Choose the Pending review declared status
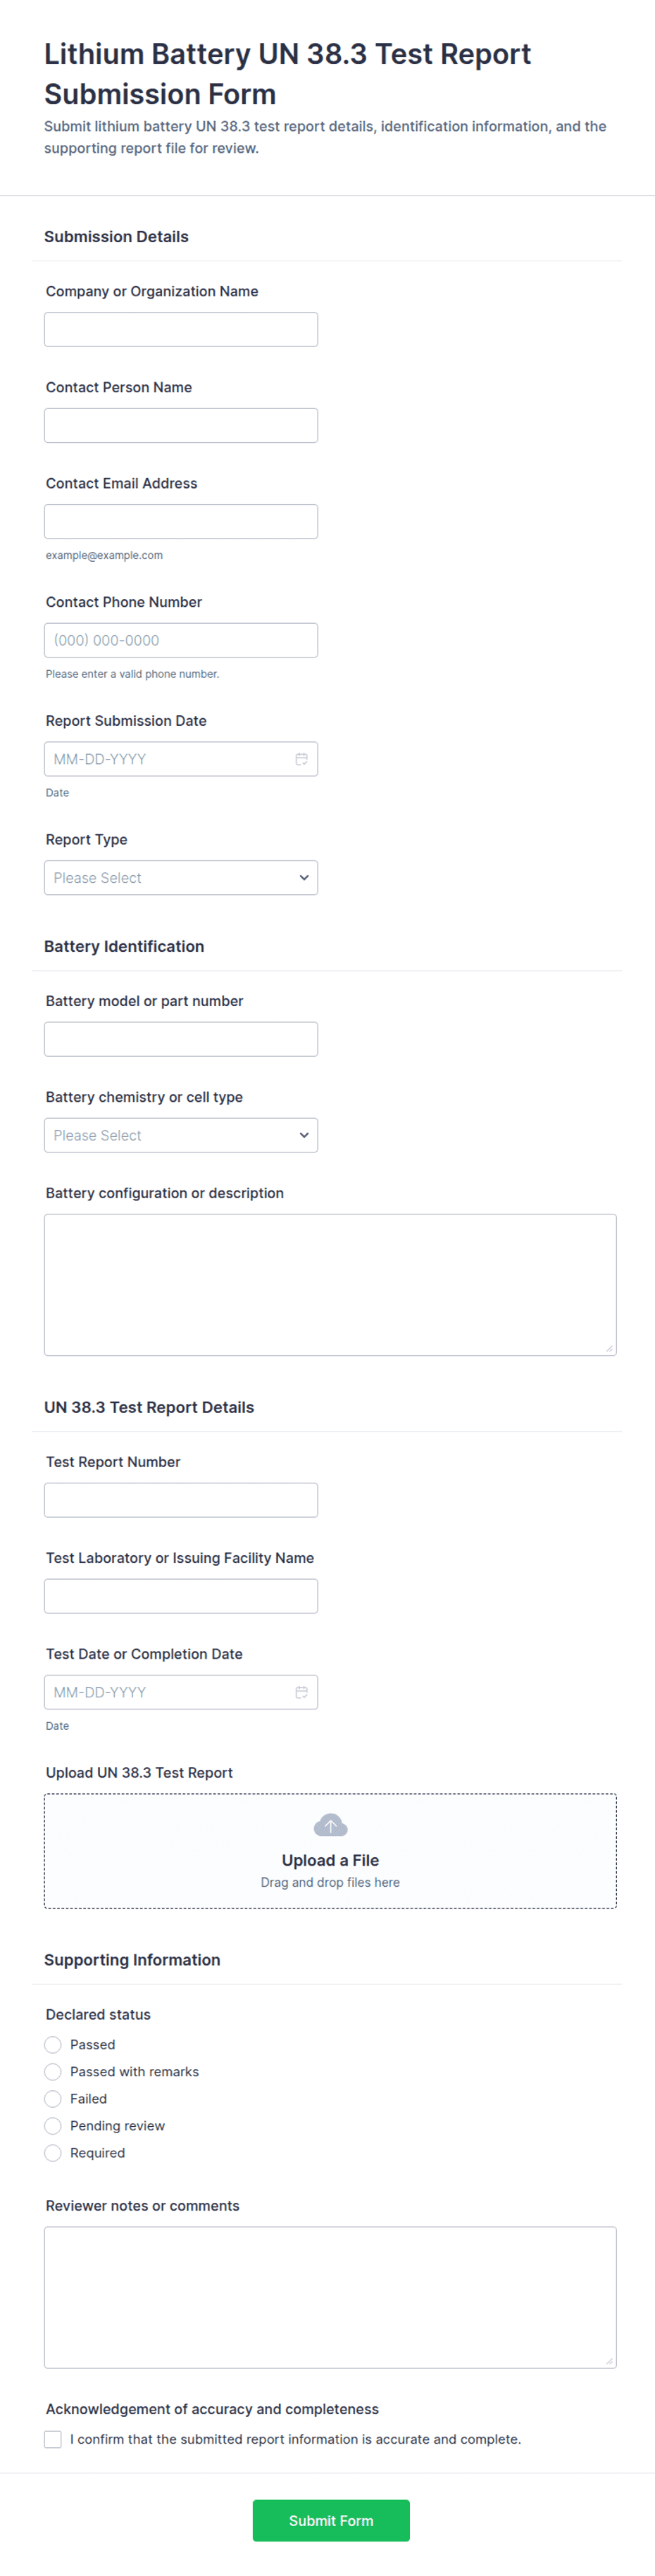This screenshot has width=655, height=2576. click(53, 2126)
